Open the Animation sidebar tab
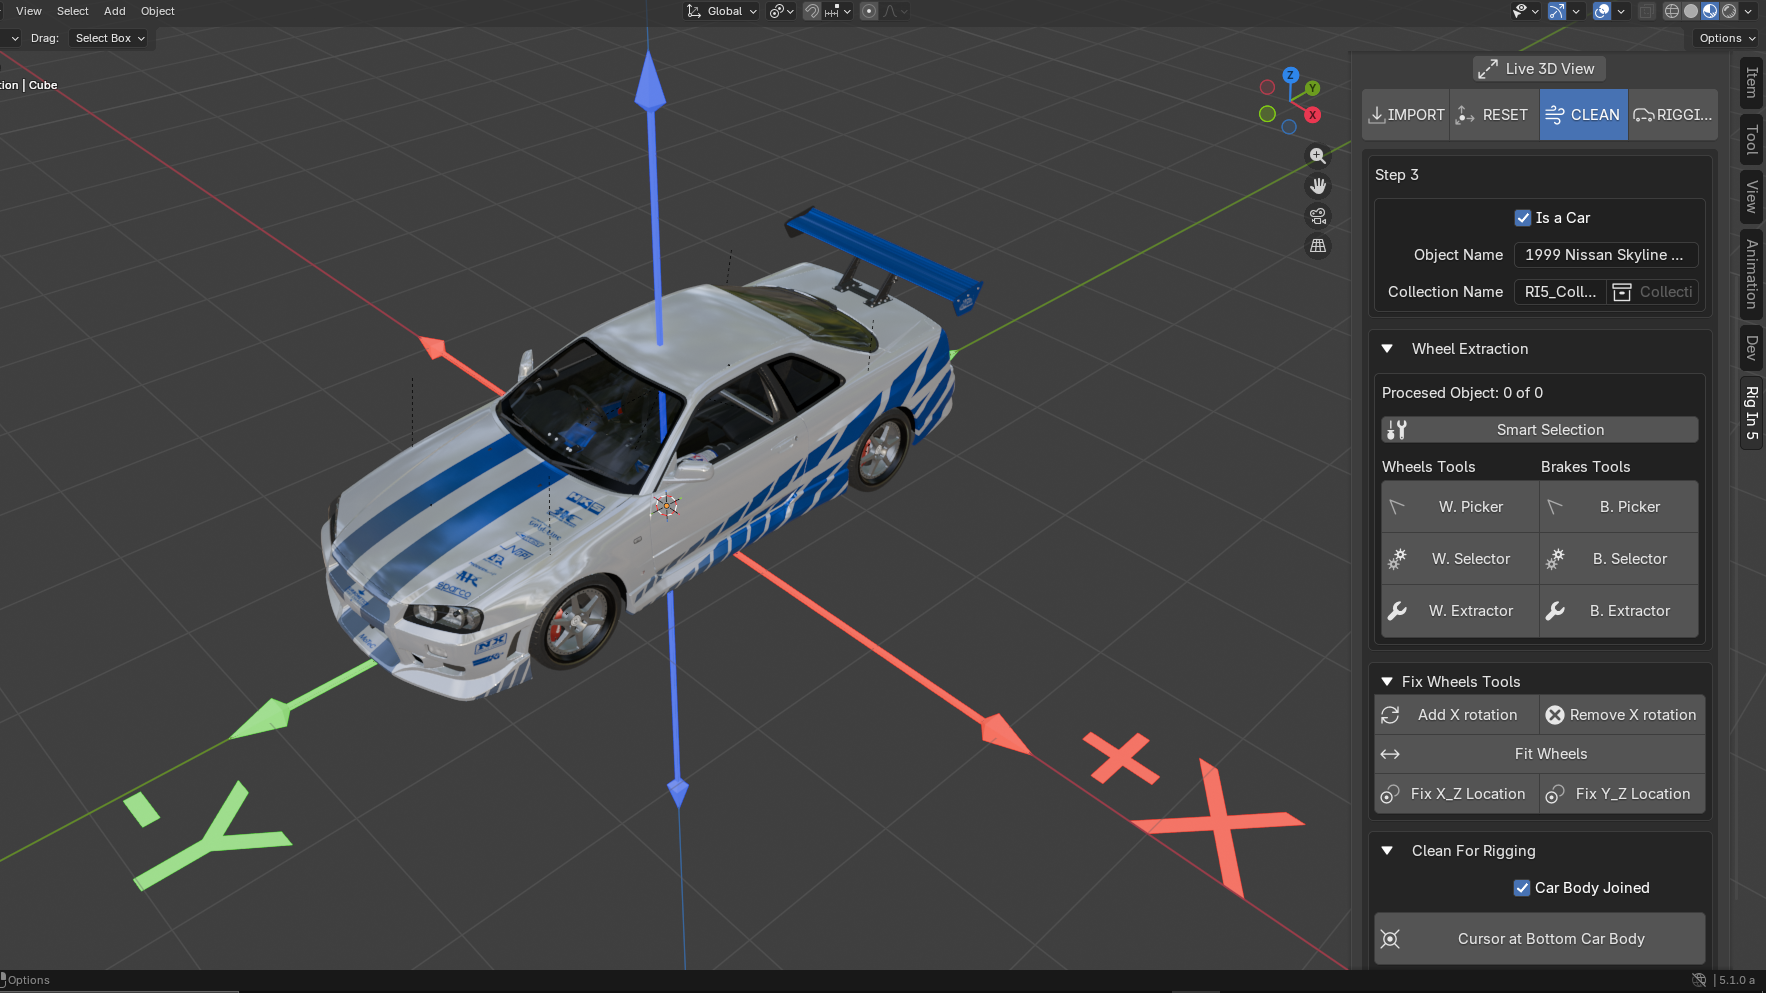This screenshot has height=993, width=1766. tap(1751, 273)
